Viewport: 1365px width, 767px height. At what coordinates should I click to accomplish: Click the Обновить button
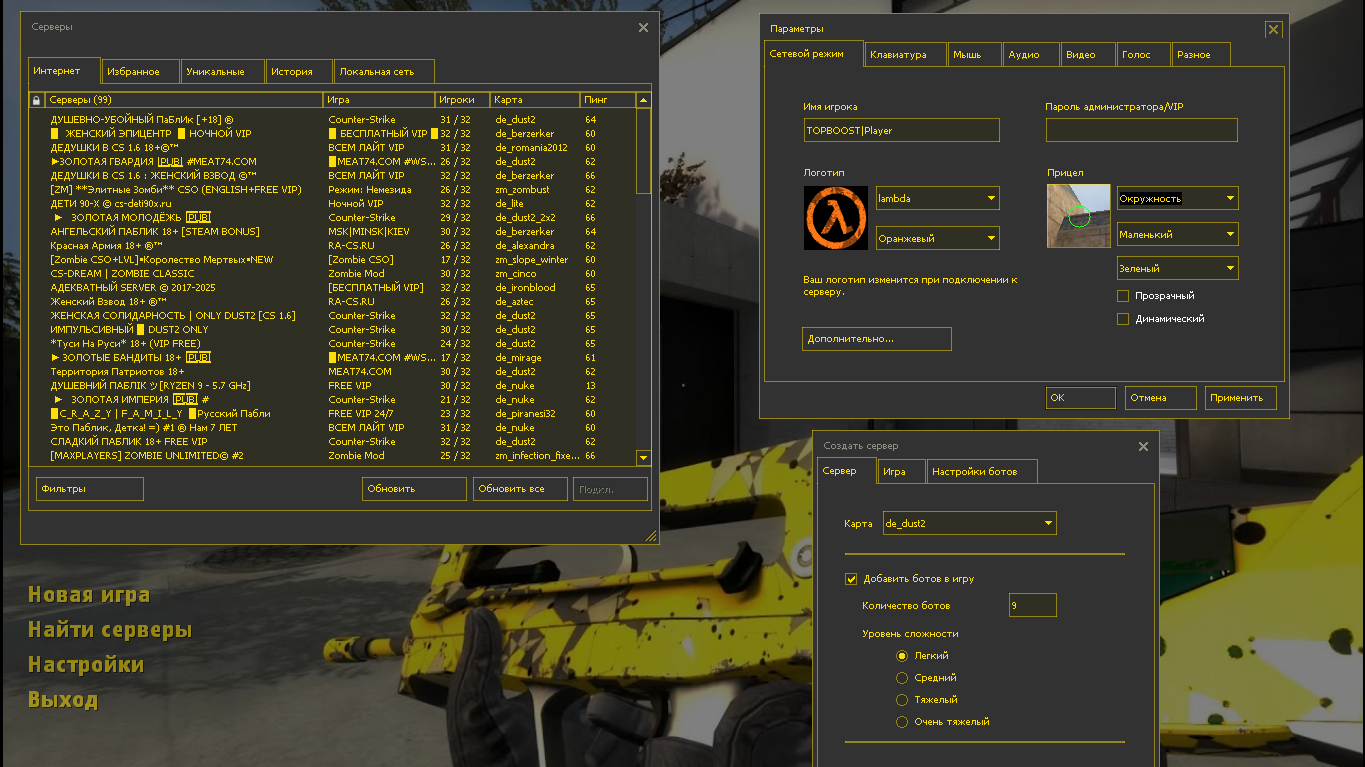(414, 489)
